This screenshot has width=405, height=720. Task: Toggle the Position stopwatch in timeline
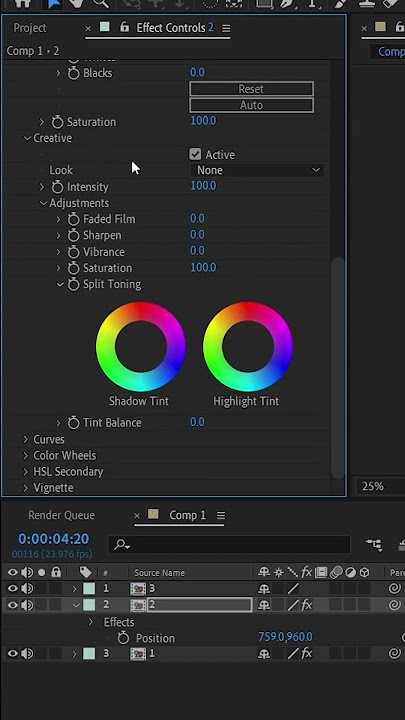click(x=123, y=638)
